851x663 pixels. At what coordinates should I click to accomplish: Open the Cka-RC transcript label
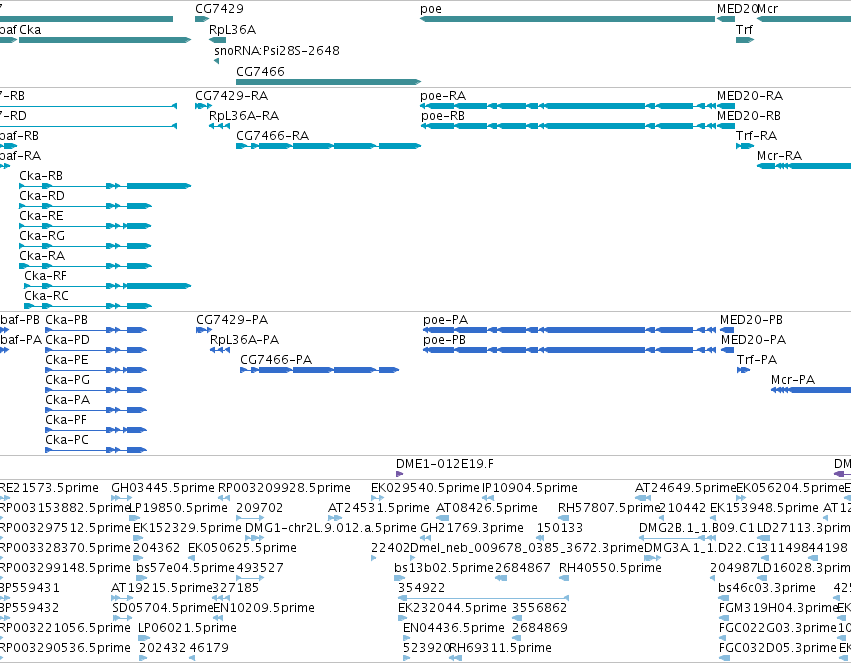click(46, 296)
